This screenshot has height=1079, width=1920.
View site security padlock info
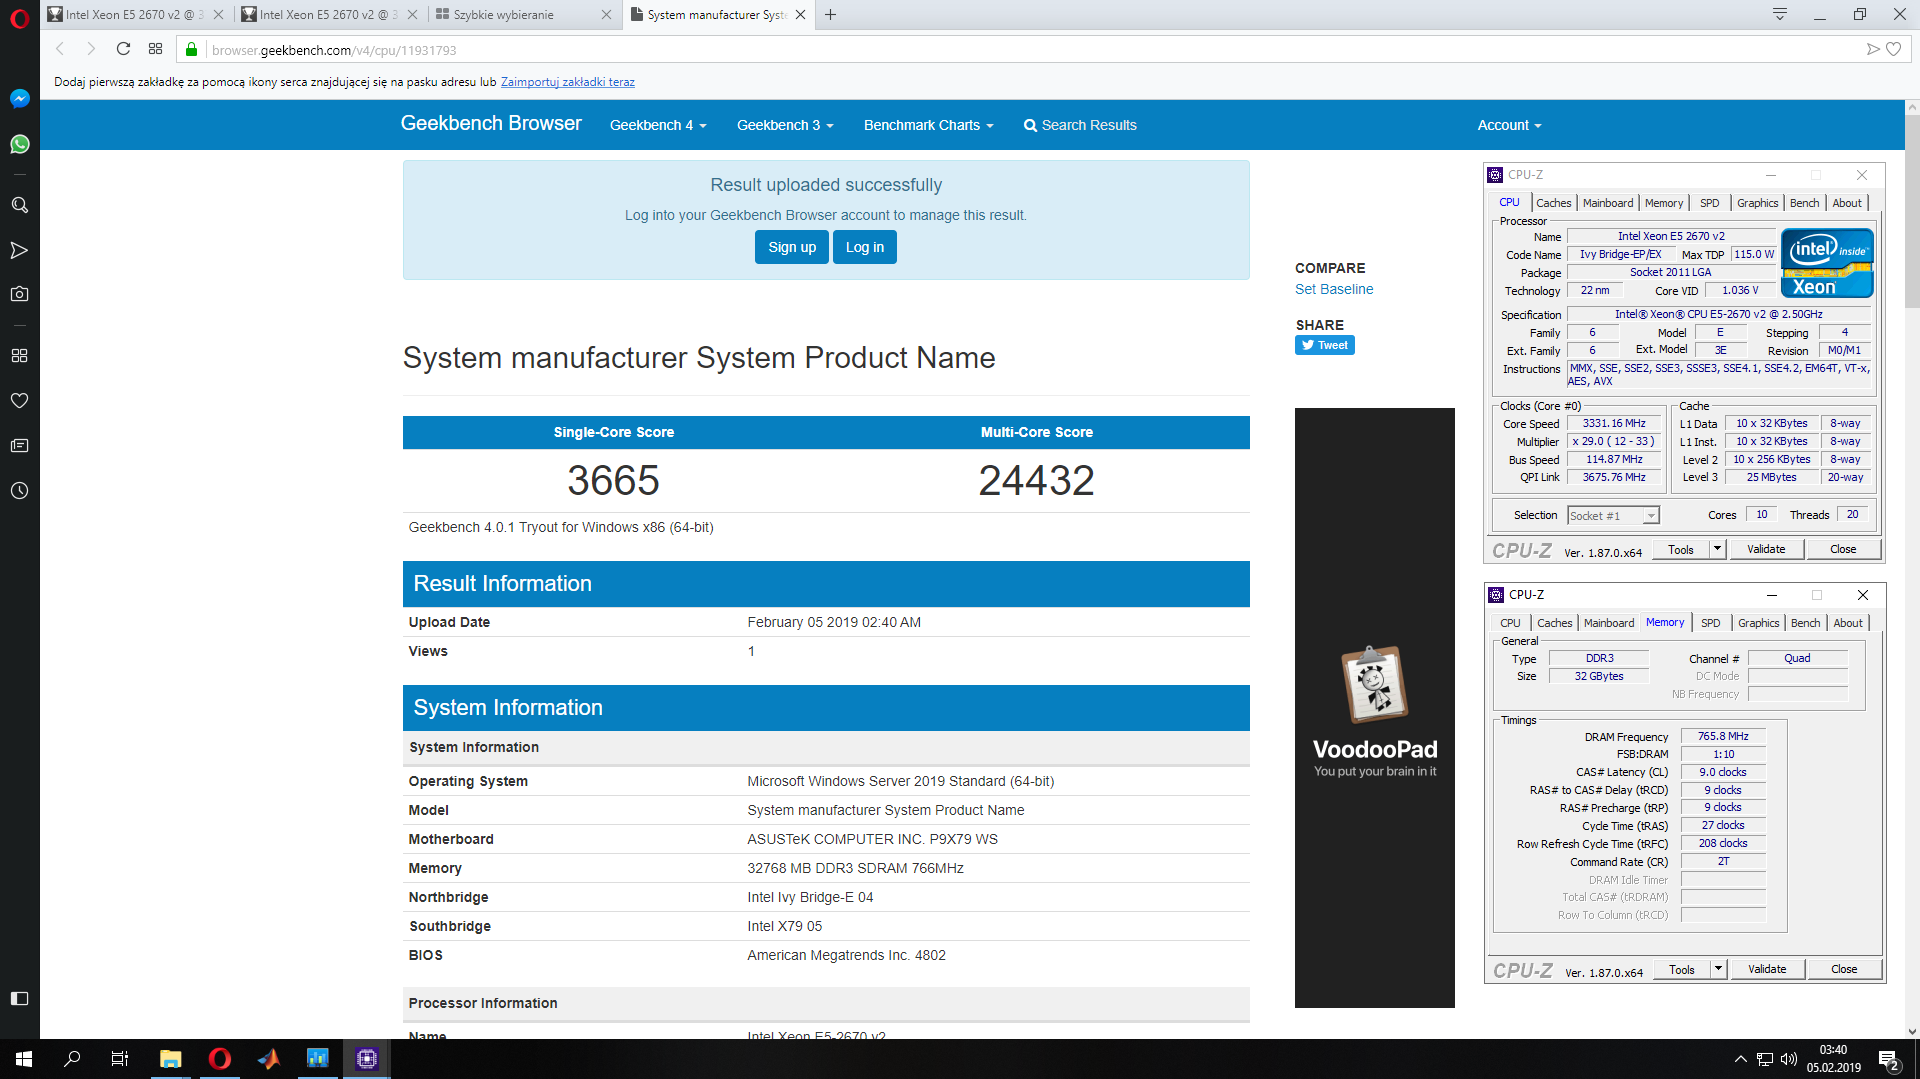pos(192,49)
